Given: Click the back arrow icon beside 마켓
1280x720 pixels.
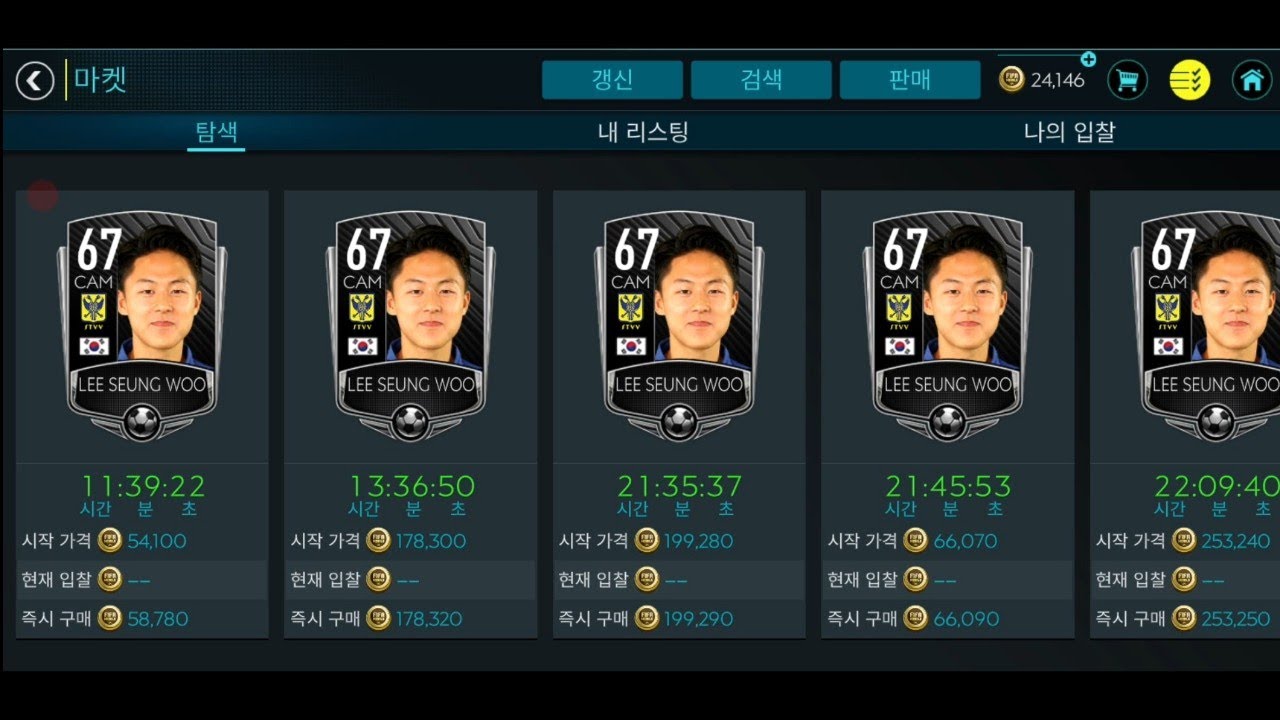Looking at the screenshot, I should click(x=35, y=80).
